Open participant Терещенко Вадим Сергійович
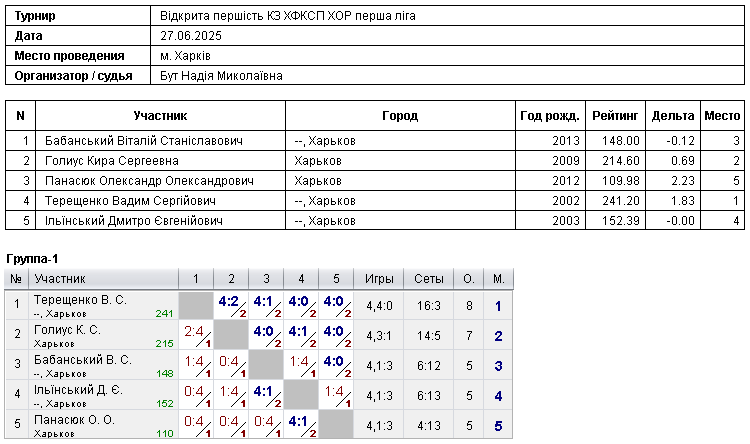Viewport: 750px width, 444px height. pos(130,201)
